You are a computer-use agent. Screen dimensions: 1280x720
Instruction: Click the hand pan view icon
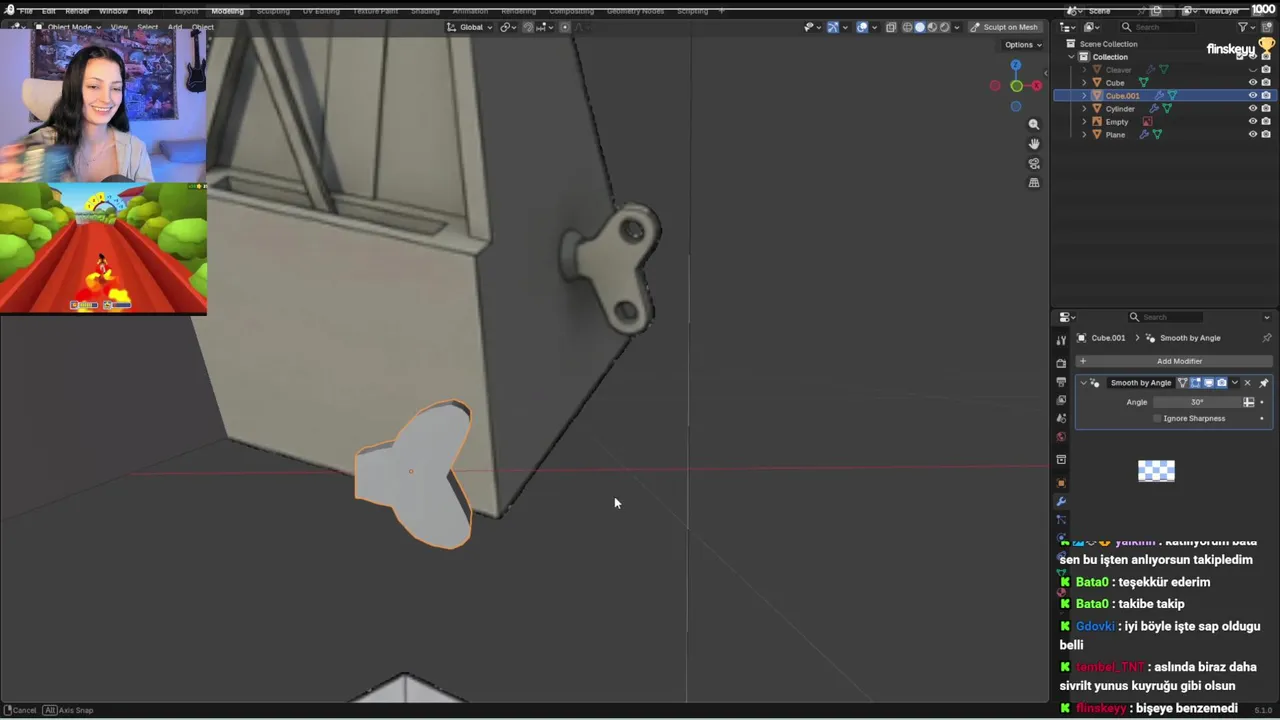(1034, 144)
